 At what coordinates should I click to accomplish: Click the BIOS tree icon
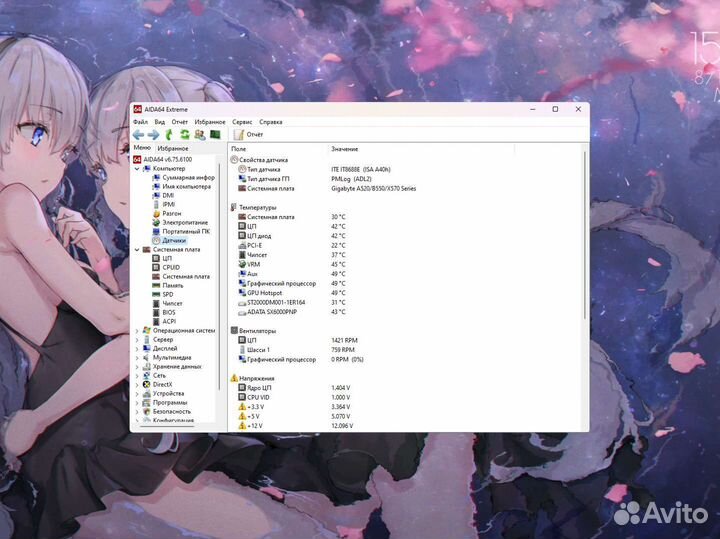[x=156, y=313]
